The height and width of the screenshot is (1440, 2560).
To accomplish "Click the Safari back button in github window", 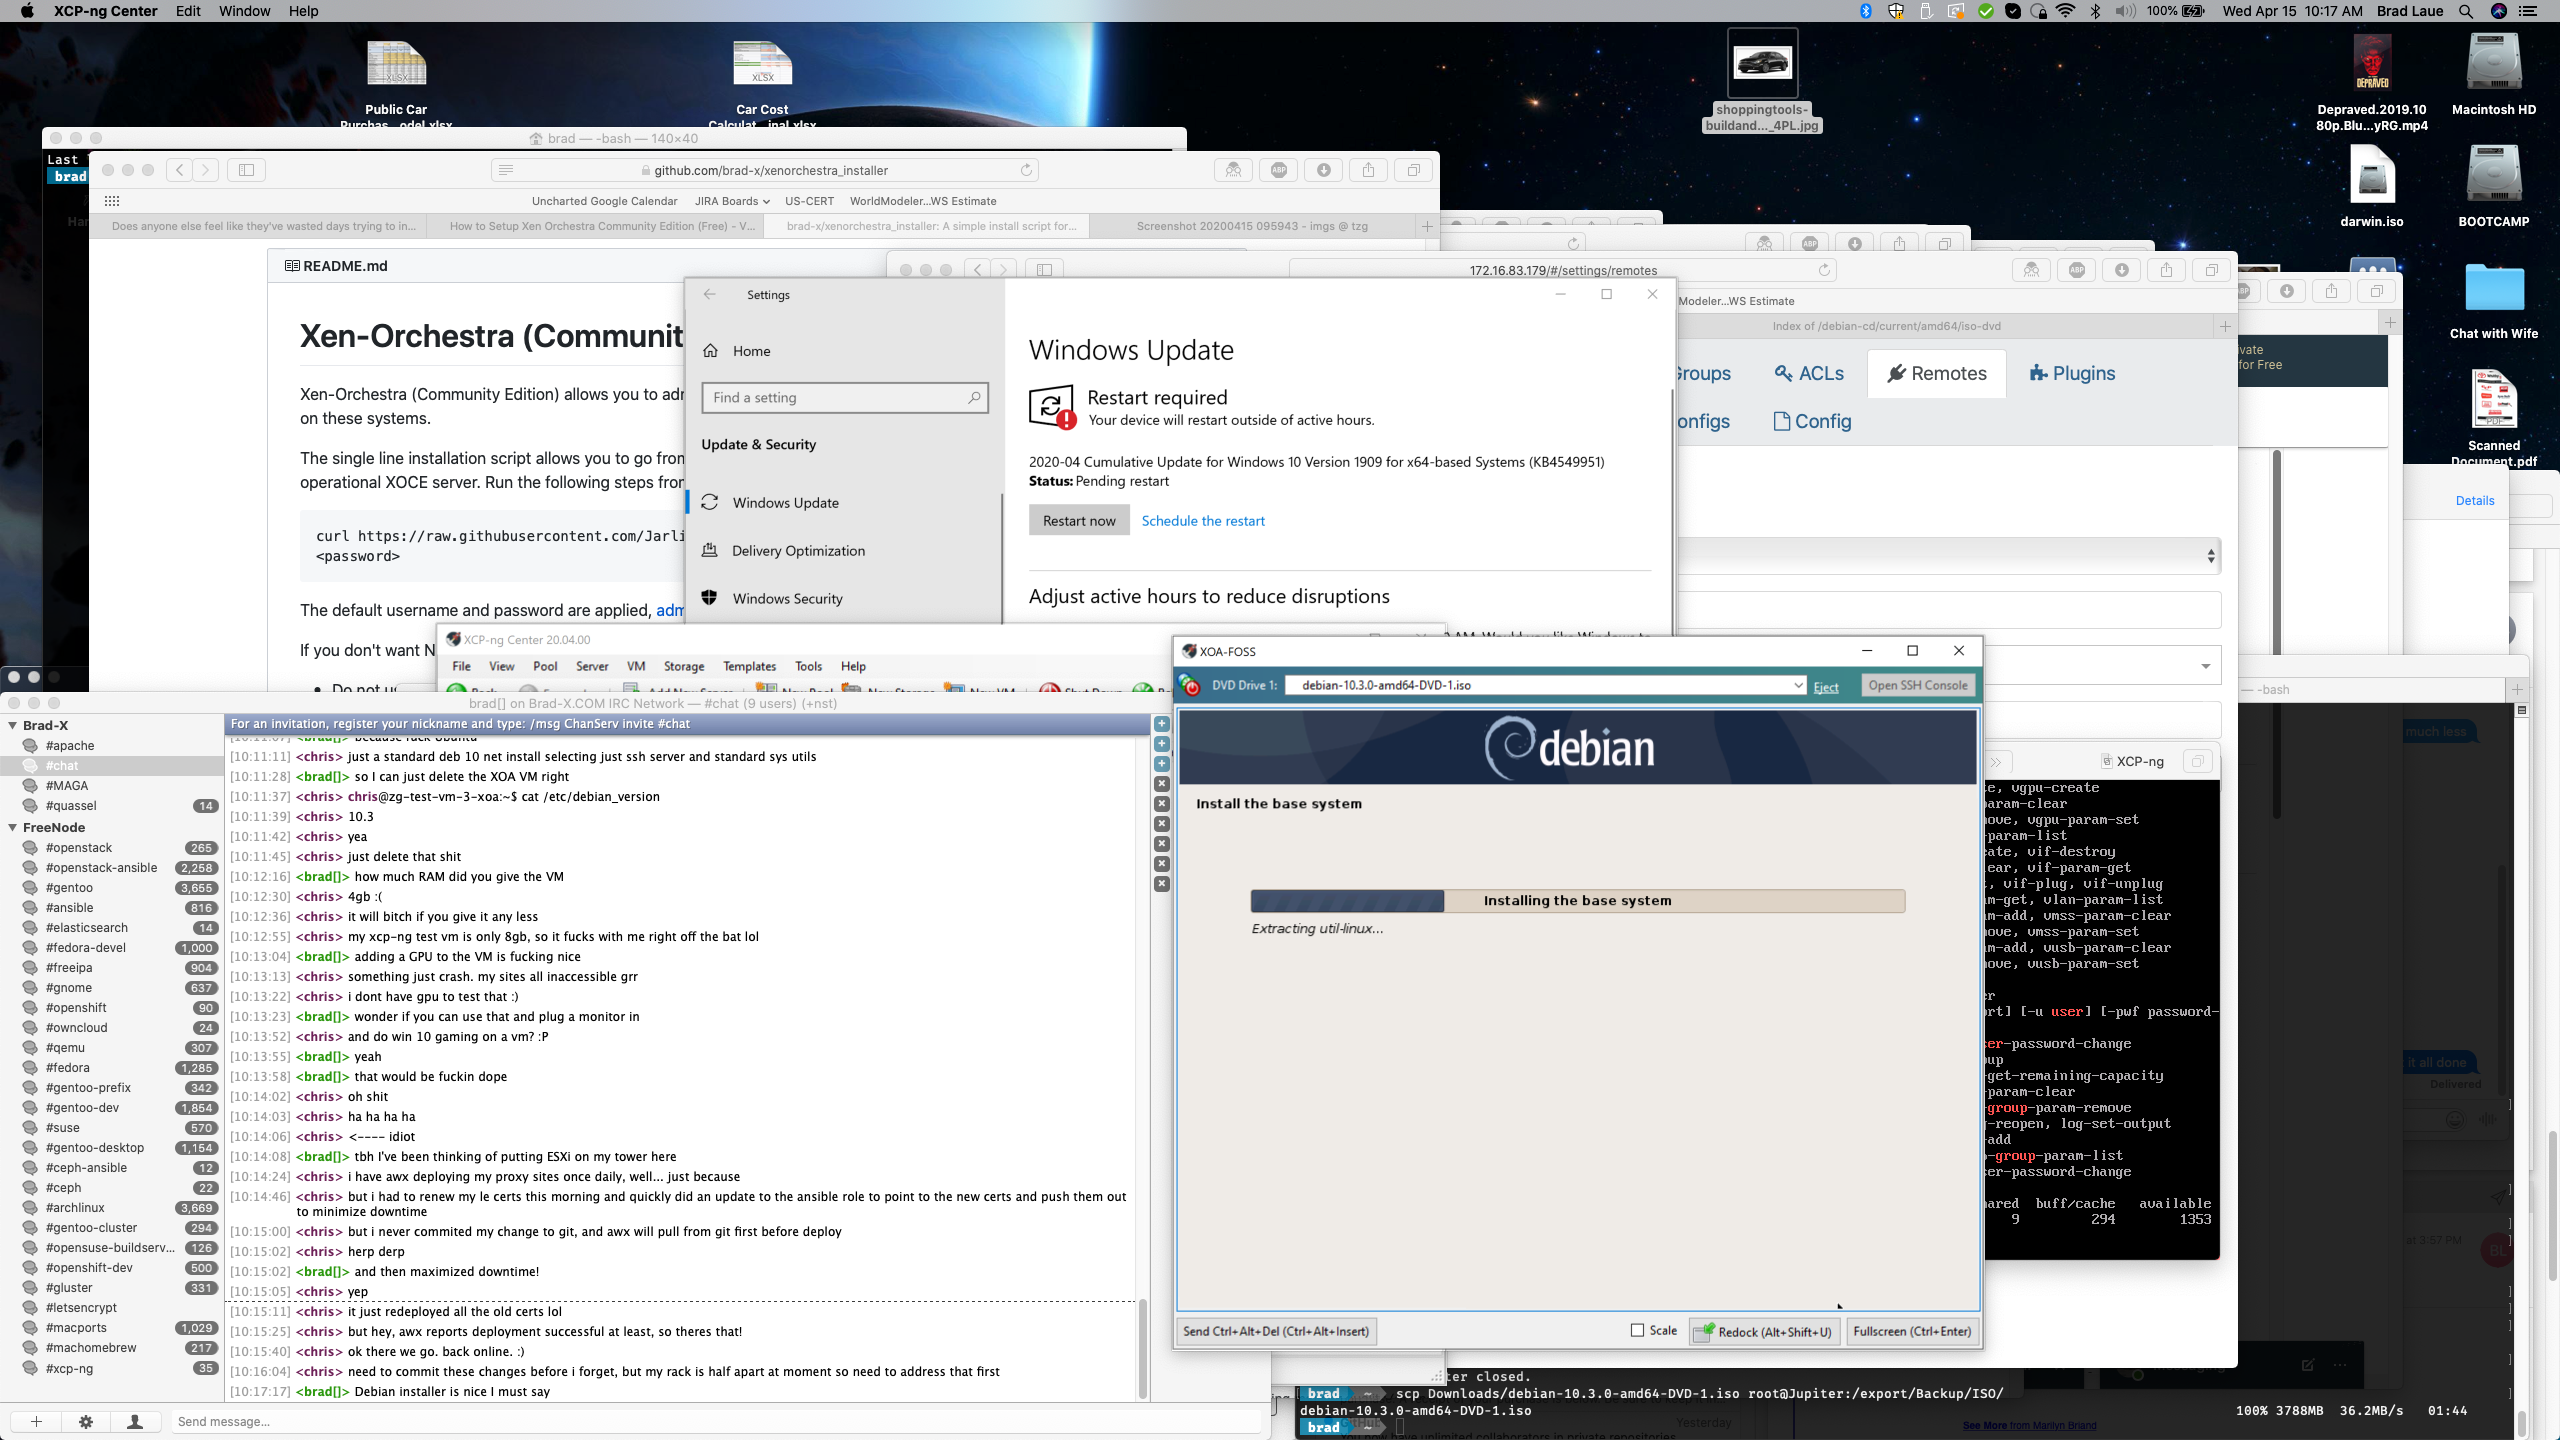I will [180, 170].
